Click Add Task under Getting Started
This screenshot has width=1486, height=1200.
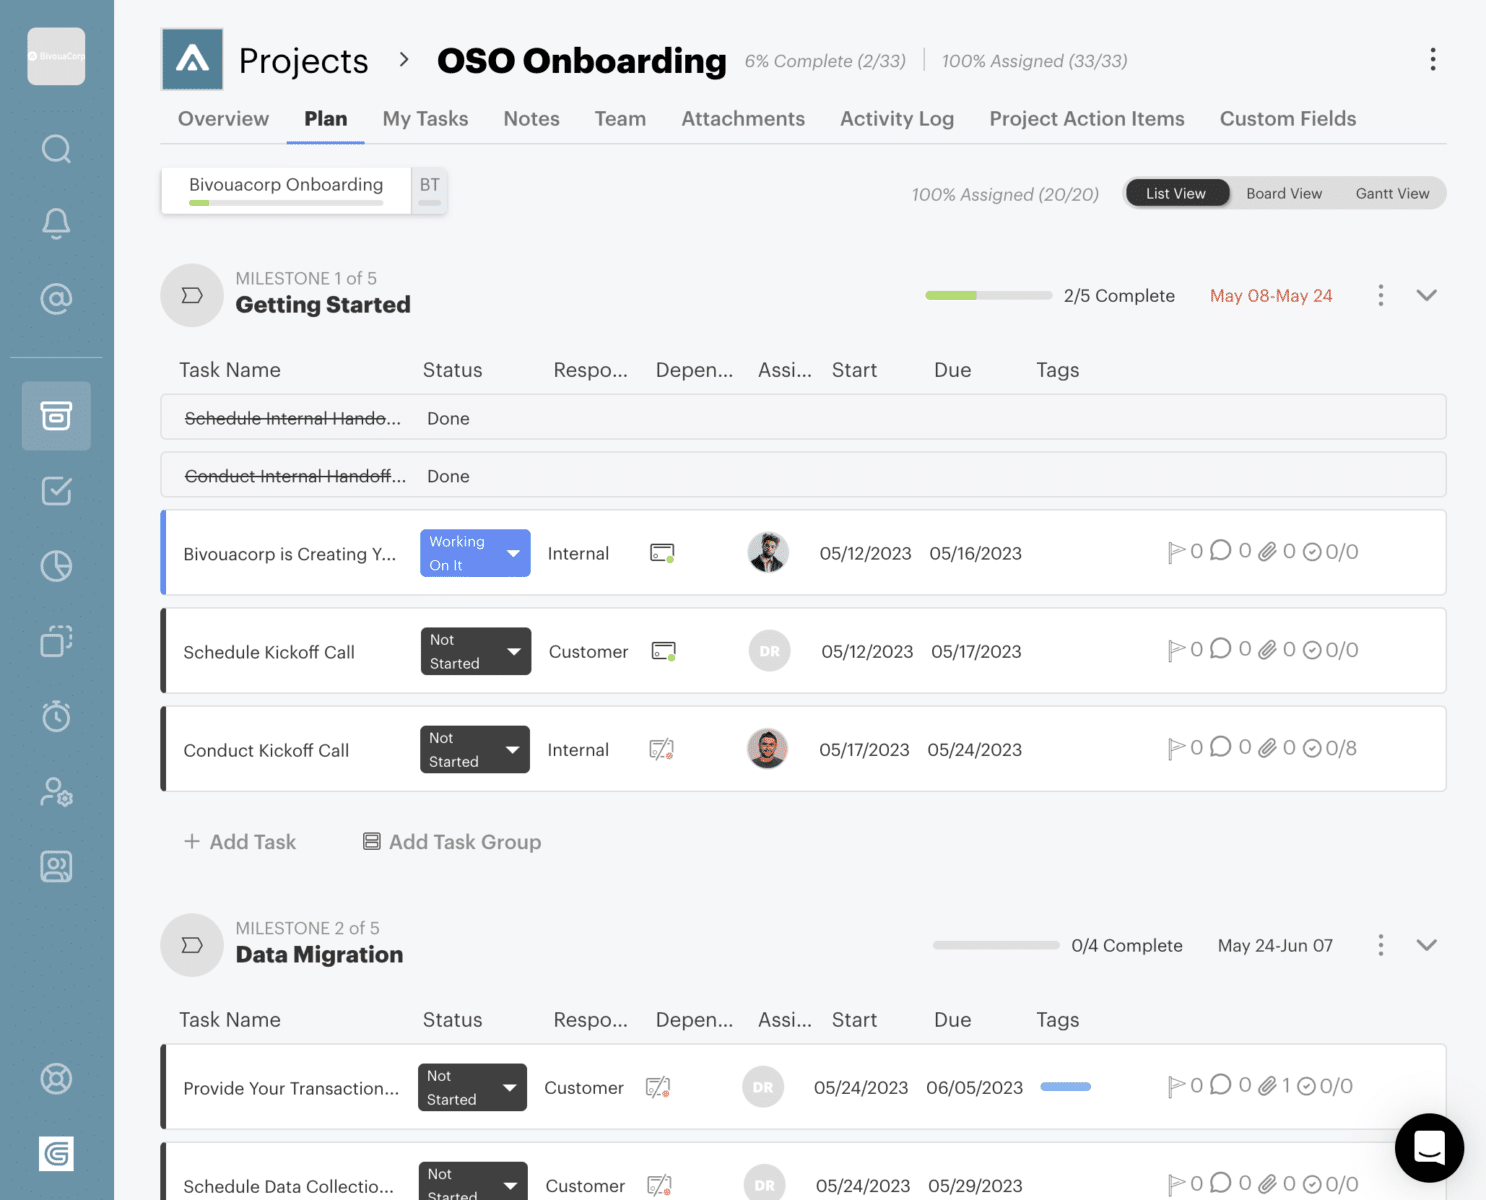point(240,841)
